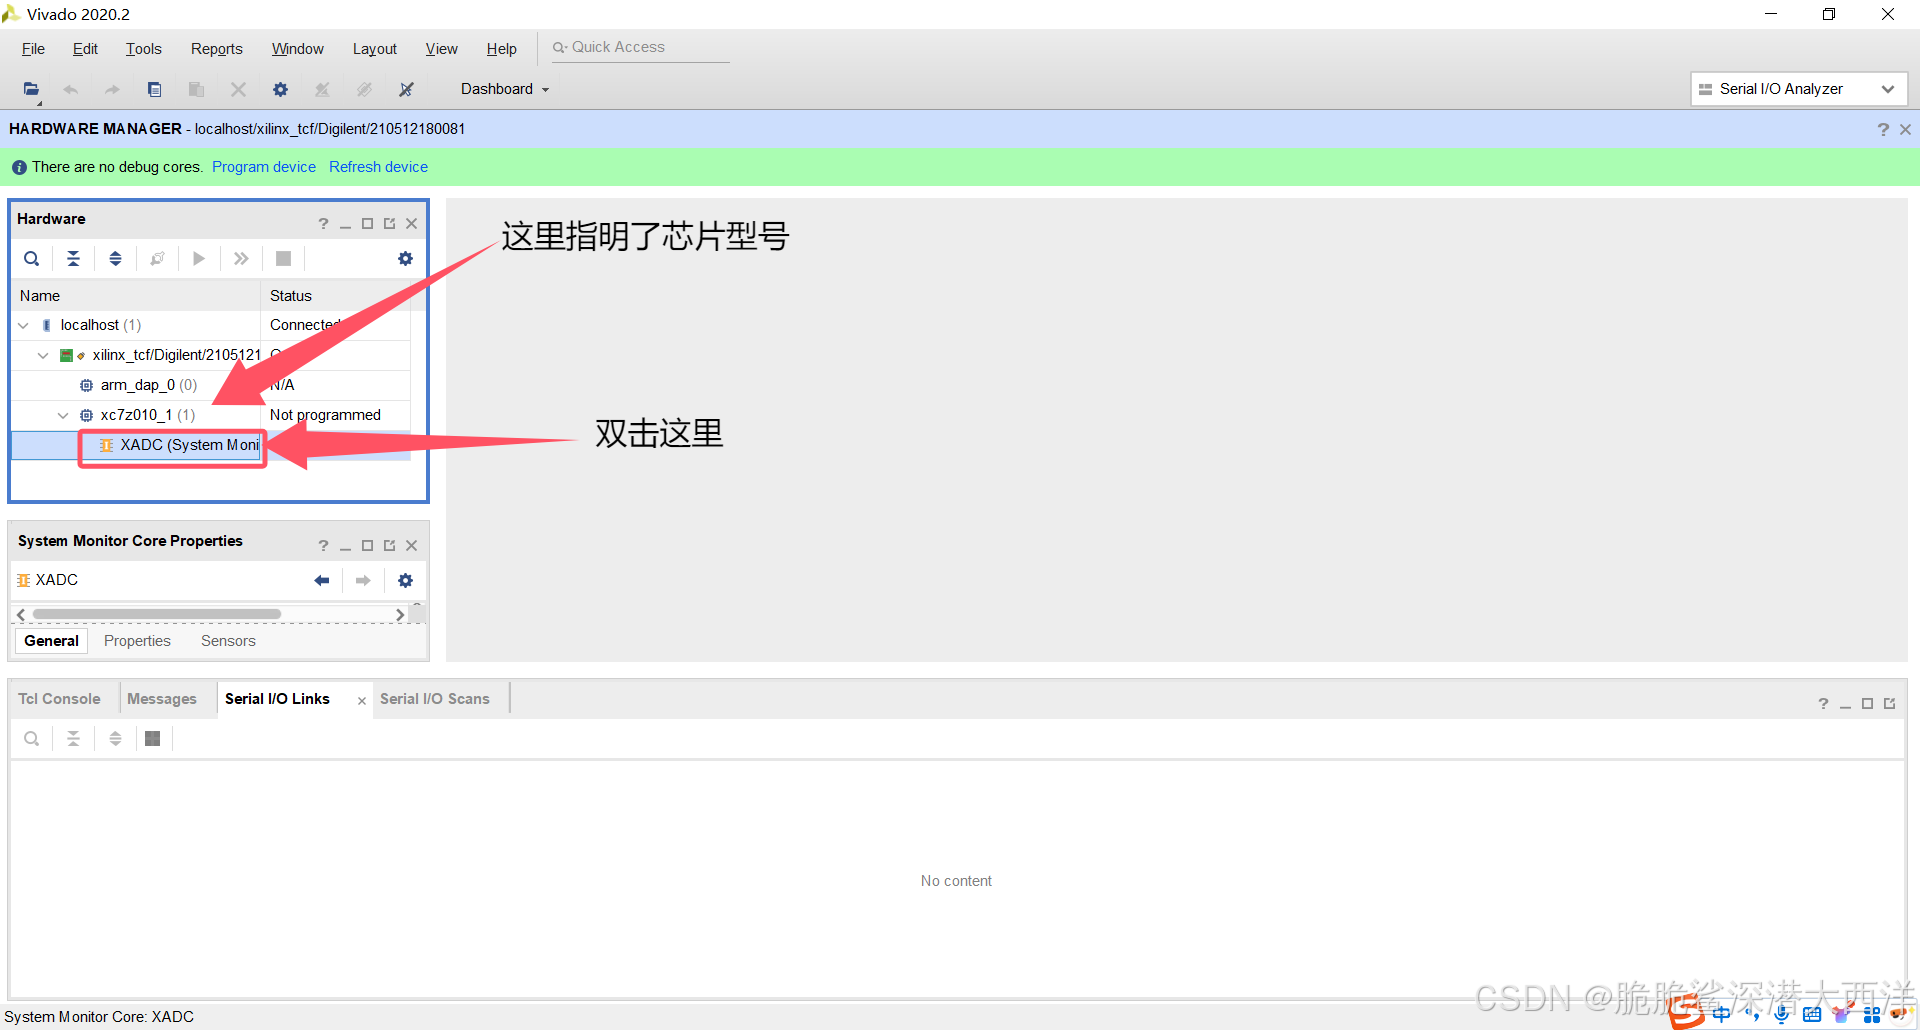
Task: Click the Name column header
Action: coord(136,296)
